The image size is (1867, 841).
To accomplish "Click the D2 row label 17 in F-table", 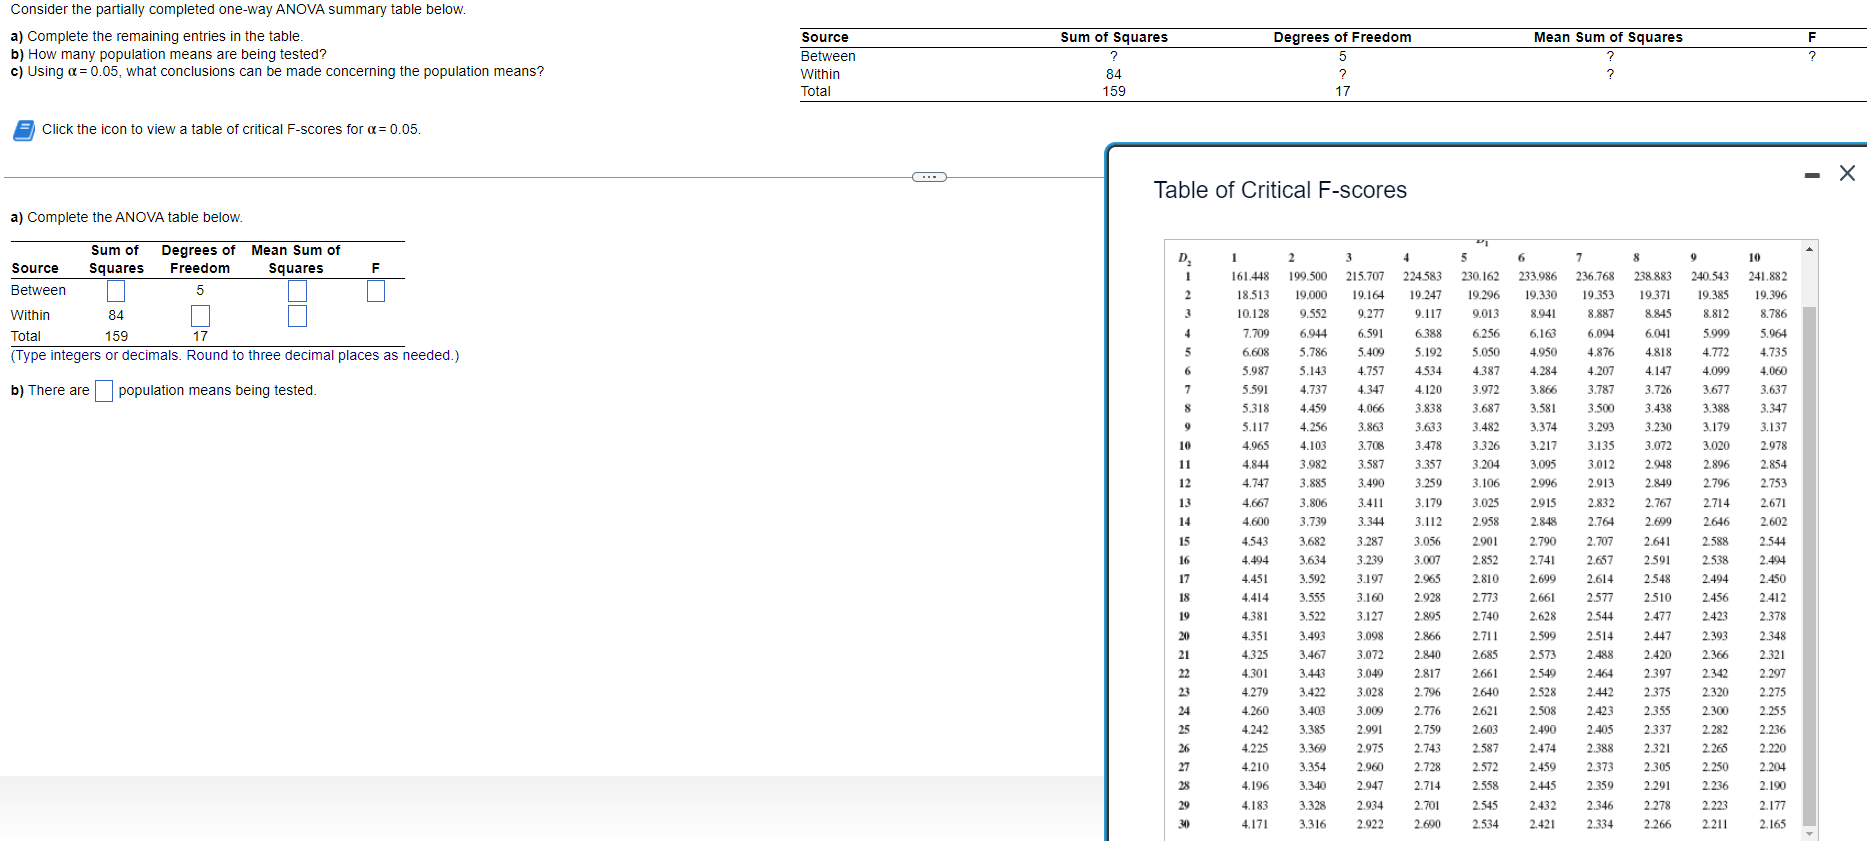I will 1185,579.
